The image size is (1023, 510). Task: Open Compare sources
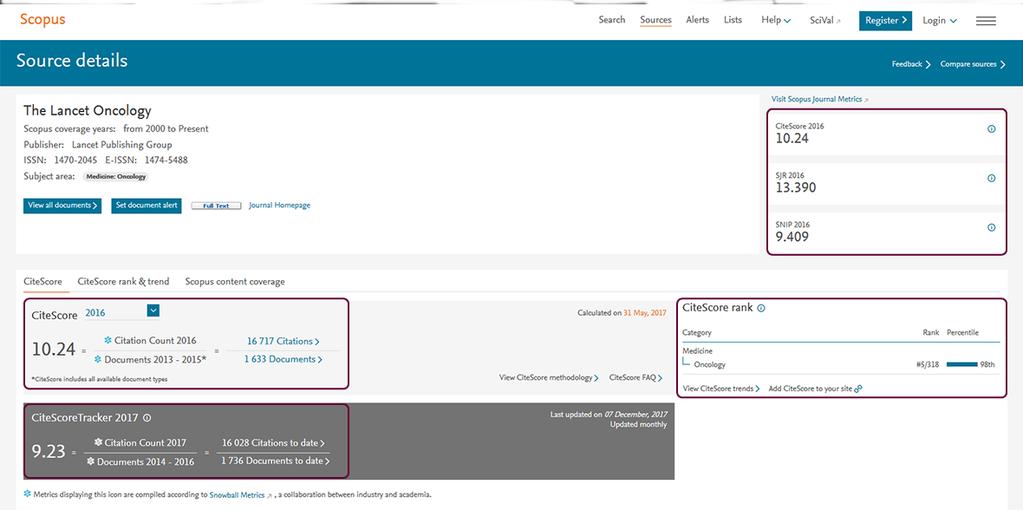(x=973, y=64)
